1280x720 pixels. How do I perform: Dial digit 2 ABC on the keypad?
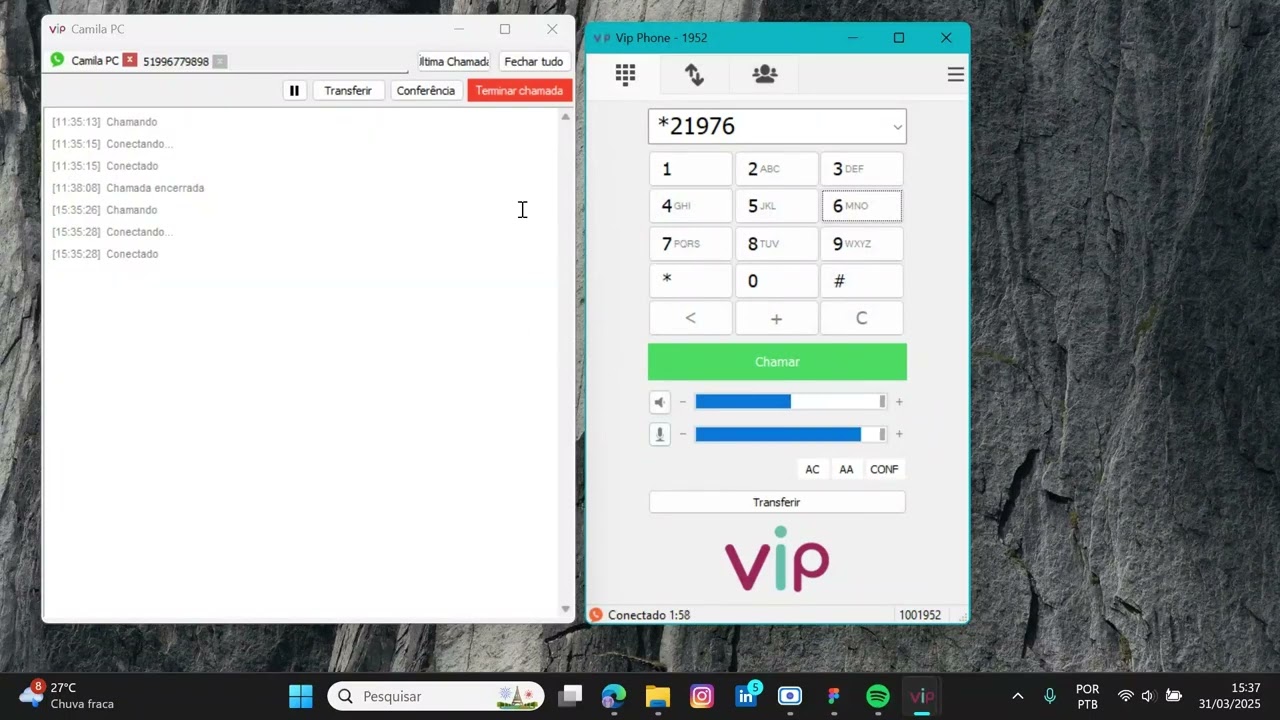pyautogui.click(x=776, y=169)
